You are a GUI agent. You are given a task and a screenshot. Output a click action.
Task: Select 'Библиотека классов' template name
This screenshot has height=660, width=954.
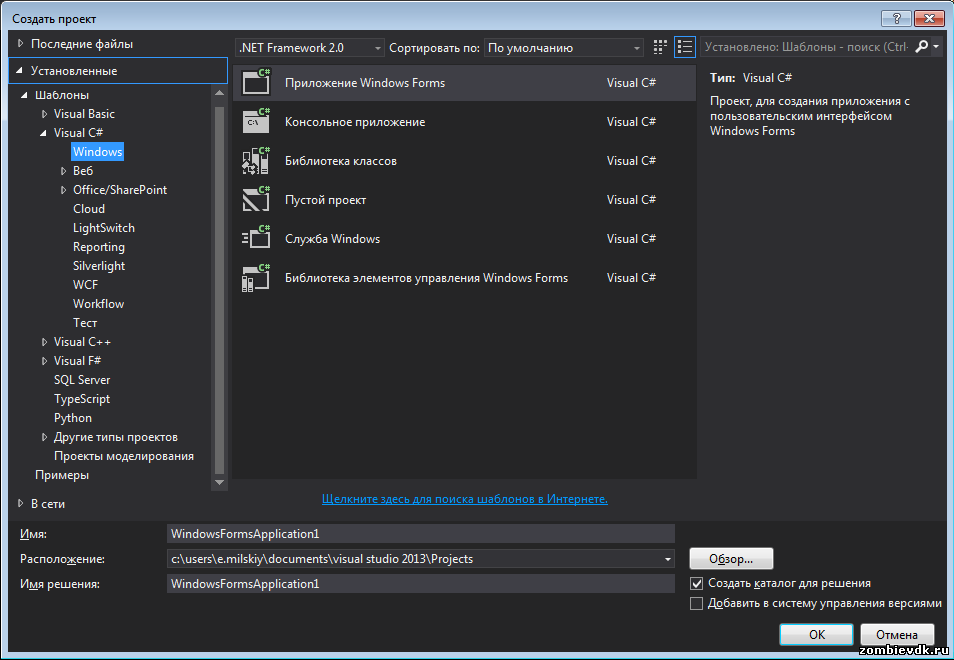(x=341, y=161)
